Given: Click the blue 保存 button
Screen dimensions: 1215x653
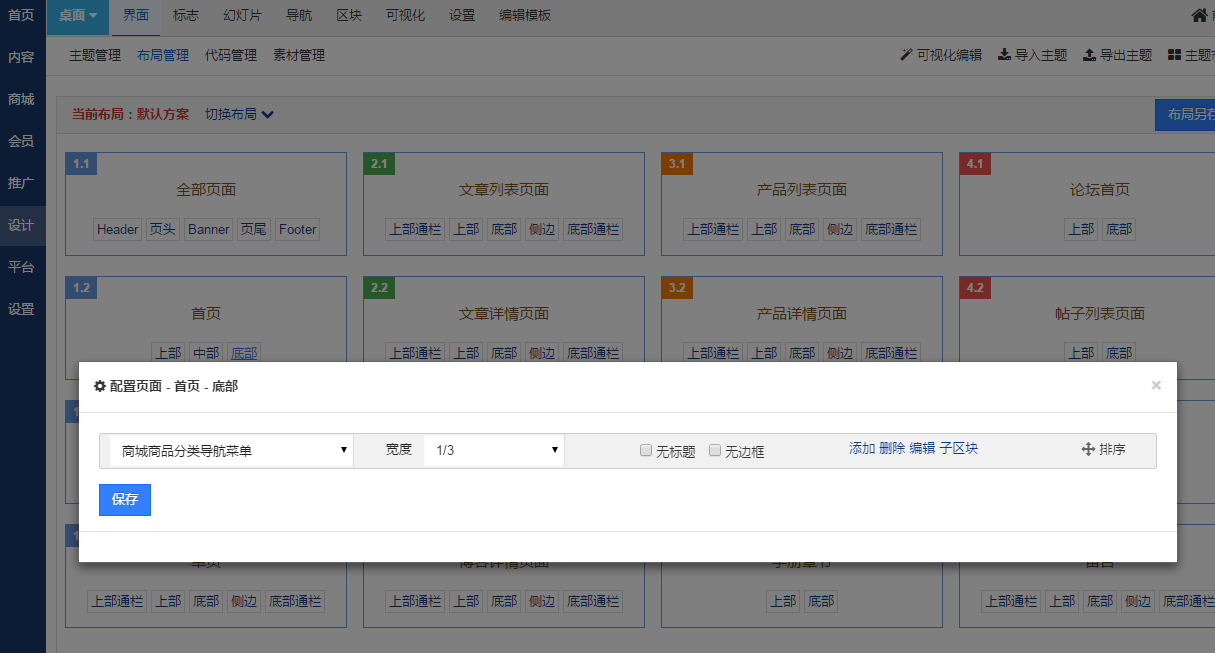Looking at the screenshot, I should [x=125, y=500].
